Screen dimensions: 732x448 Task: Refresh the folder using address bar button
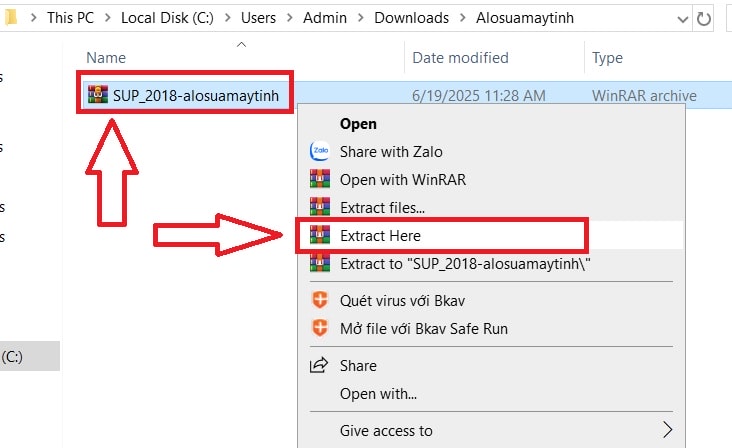click(x=704, y=19)
